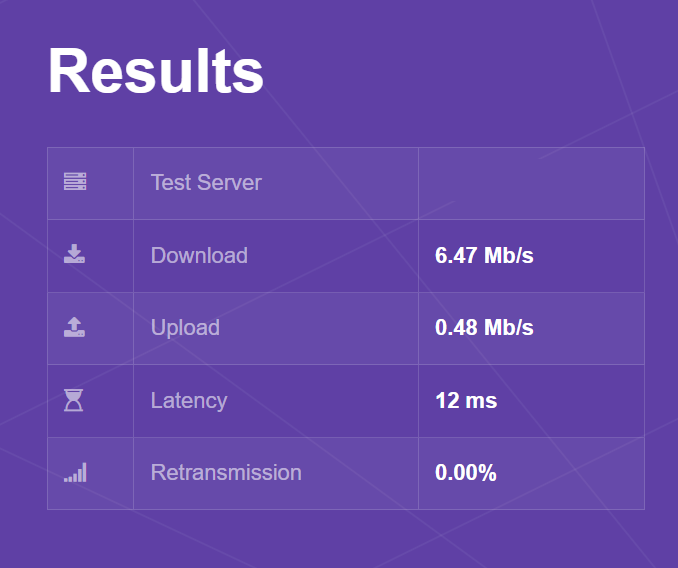Click the Test Server stack icon
The width and height of the screenshot is (678, 568).
pos(75,182)
